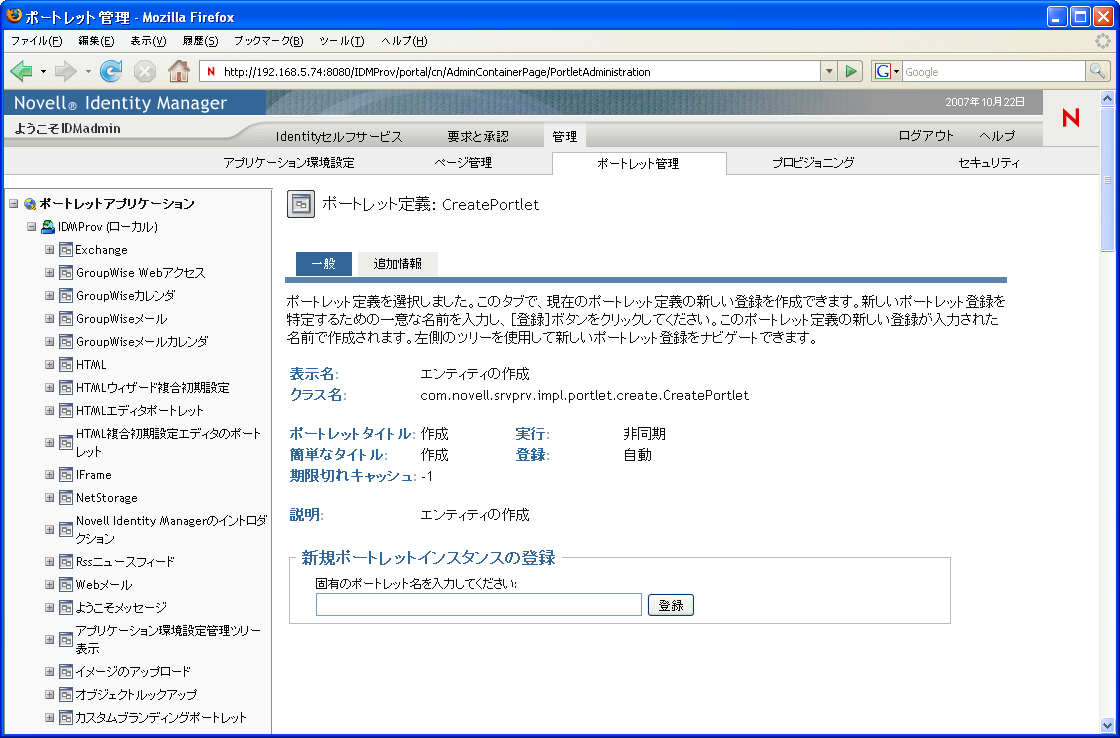Click the GroupWiseメール portlet icon
This screenshot has width=1120, height=738.
pyautogui.click(x=66, y=319)
